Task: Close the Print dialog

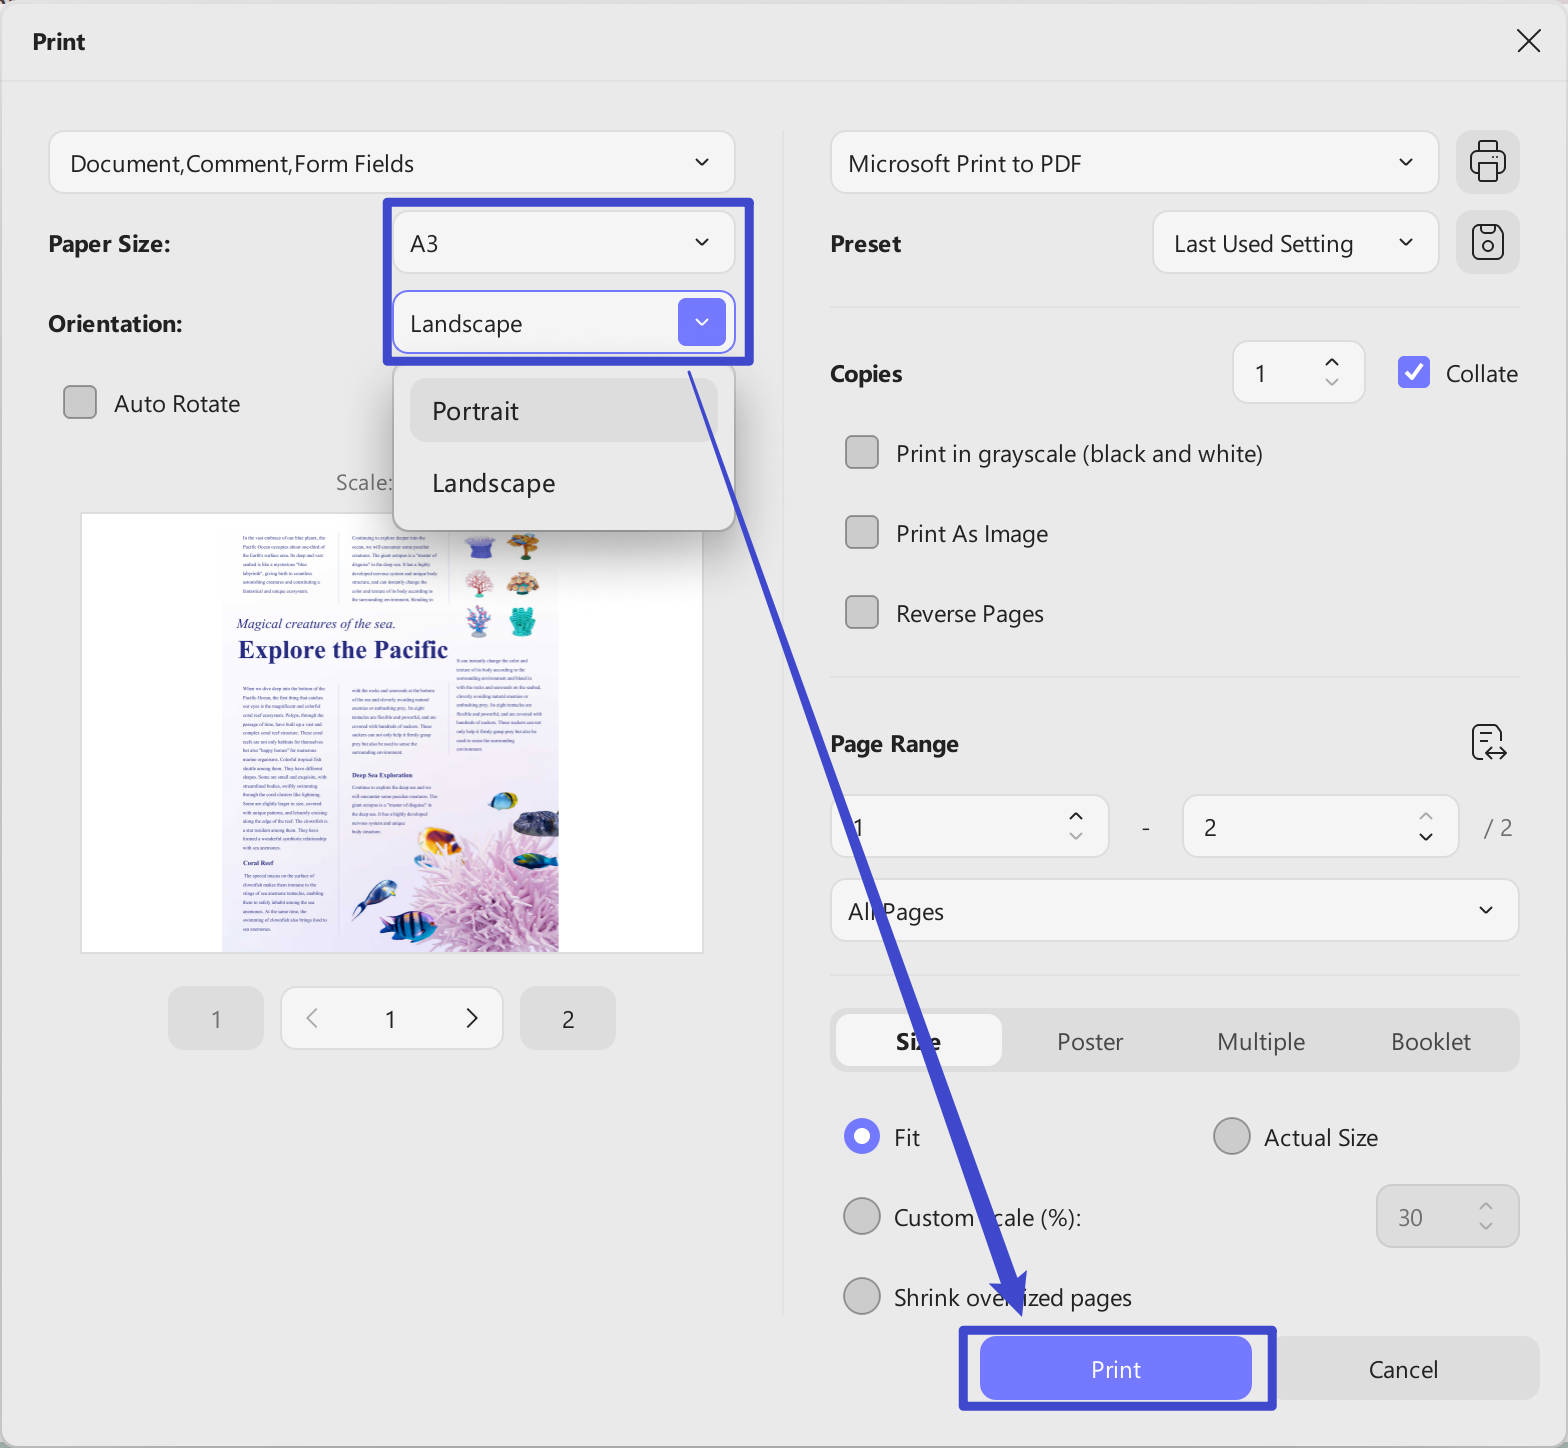Action: [x=1528, y=41]
